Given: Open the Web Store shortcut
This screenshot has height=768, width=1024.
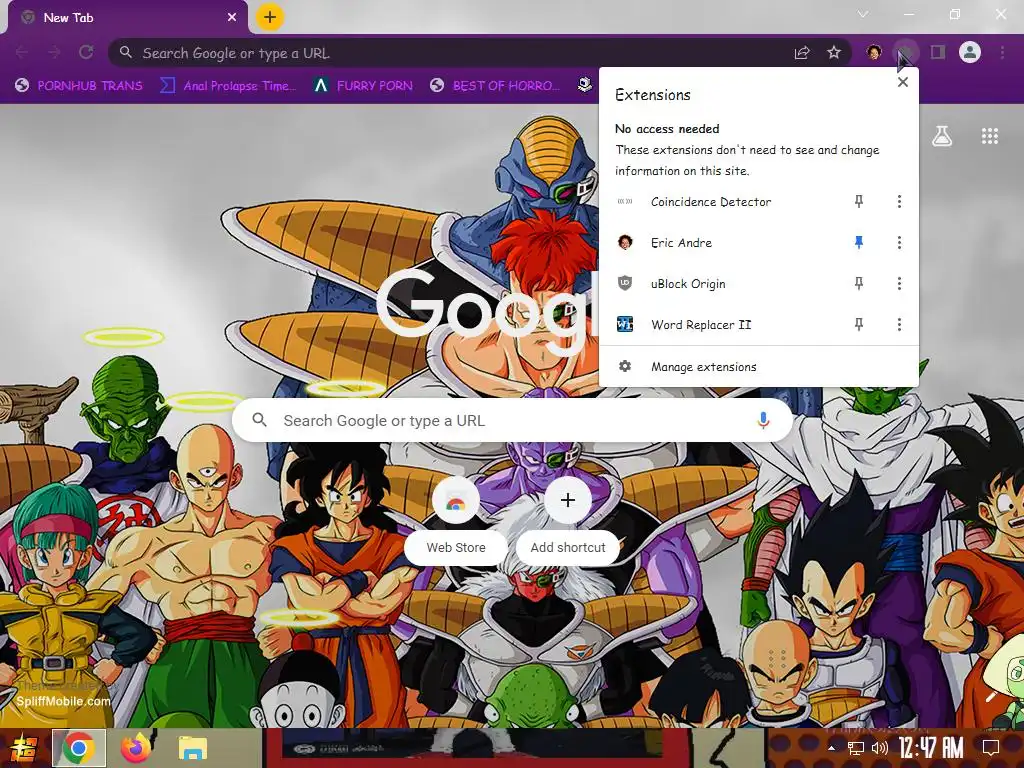Looking at the screenshot, I should (456, 520).
